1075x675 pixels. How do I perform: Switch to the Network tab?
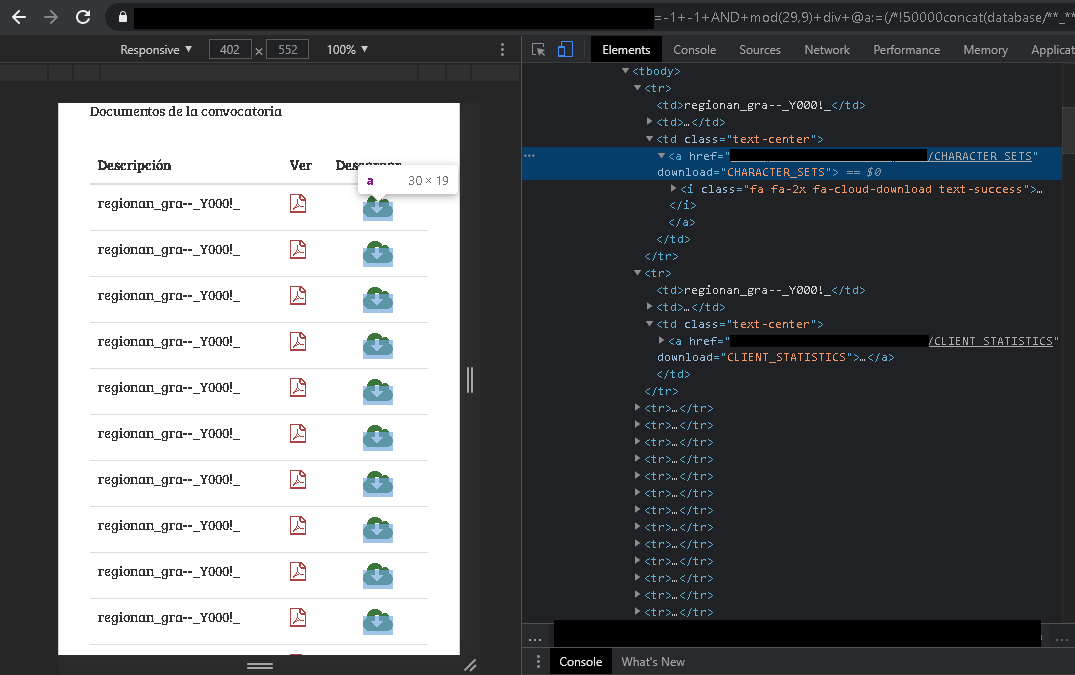pos(826,49)
